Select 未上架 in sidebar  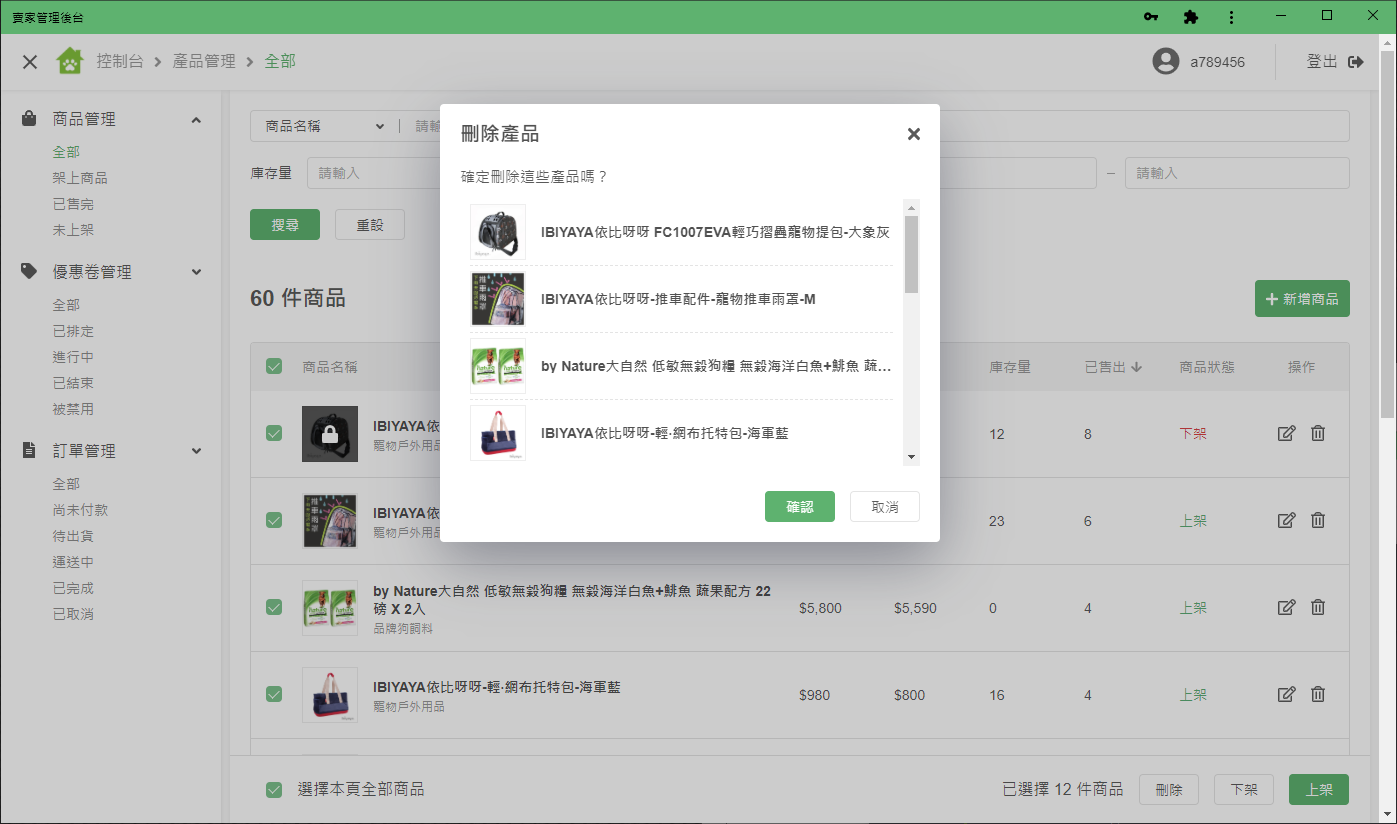(x=73, y=230)
